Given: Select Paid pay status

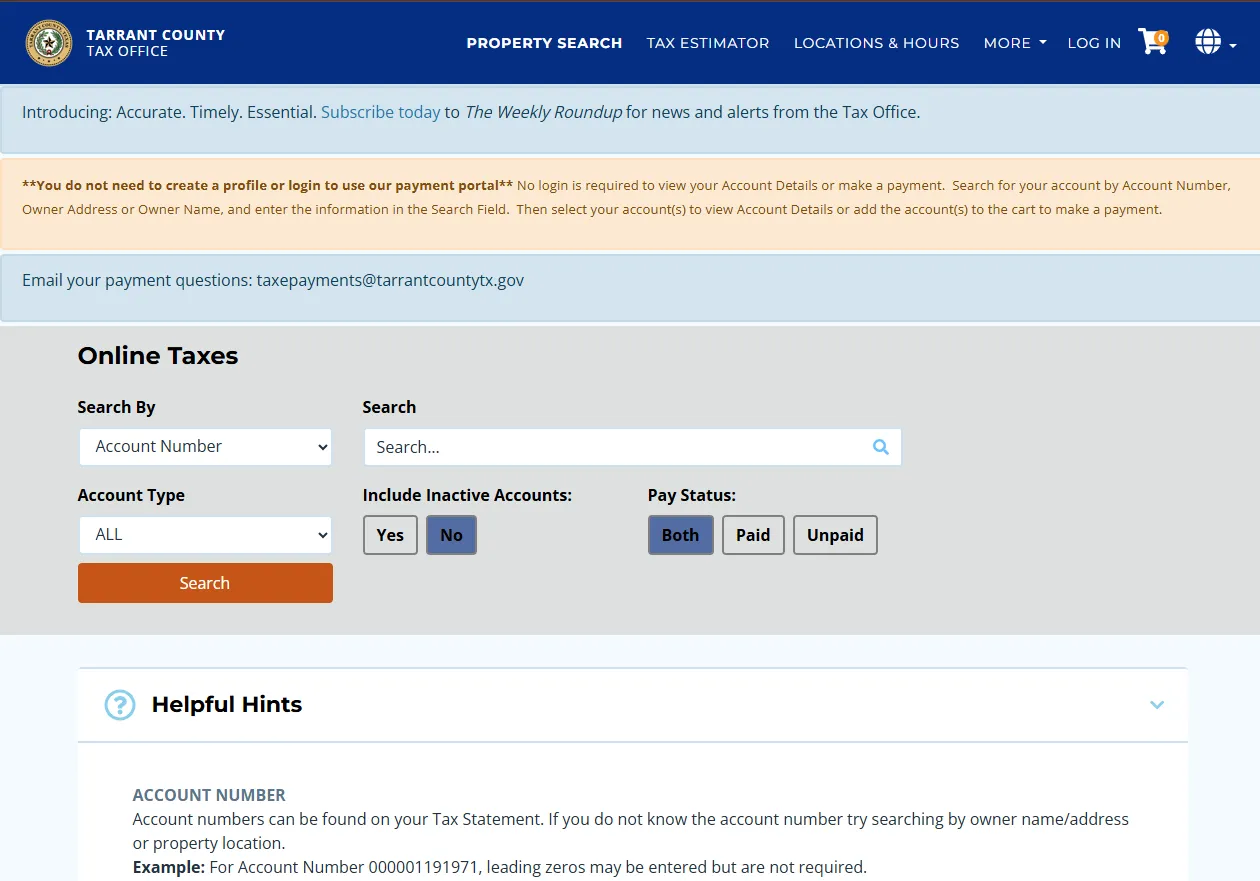Looking at the screenshot, I should pyautogui.click(x=753, y=535).
